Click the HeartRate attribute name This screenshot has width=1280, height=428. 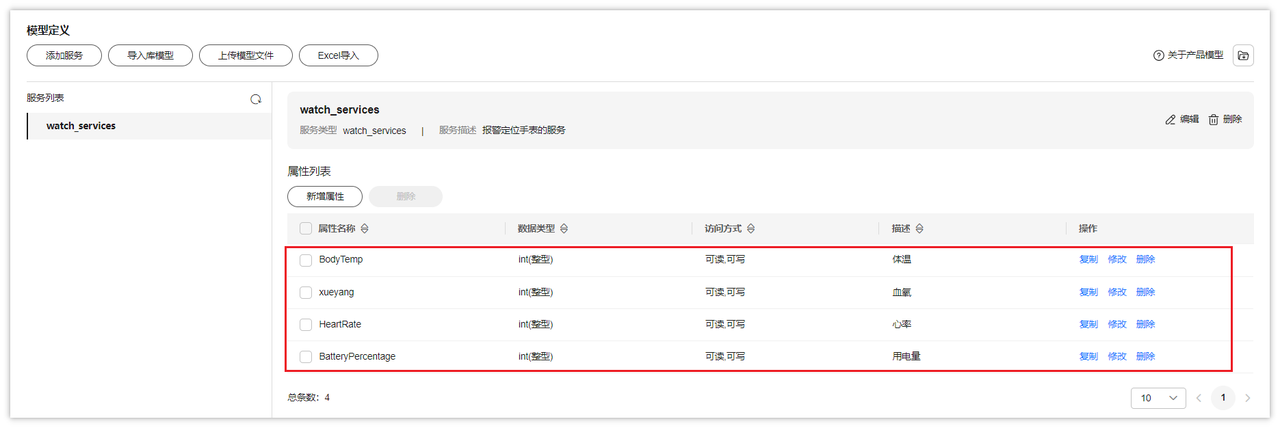340,324
